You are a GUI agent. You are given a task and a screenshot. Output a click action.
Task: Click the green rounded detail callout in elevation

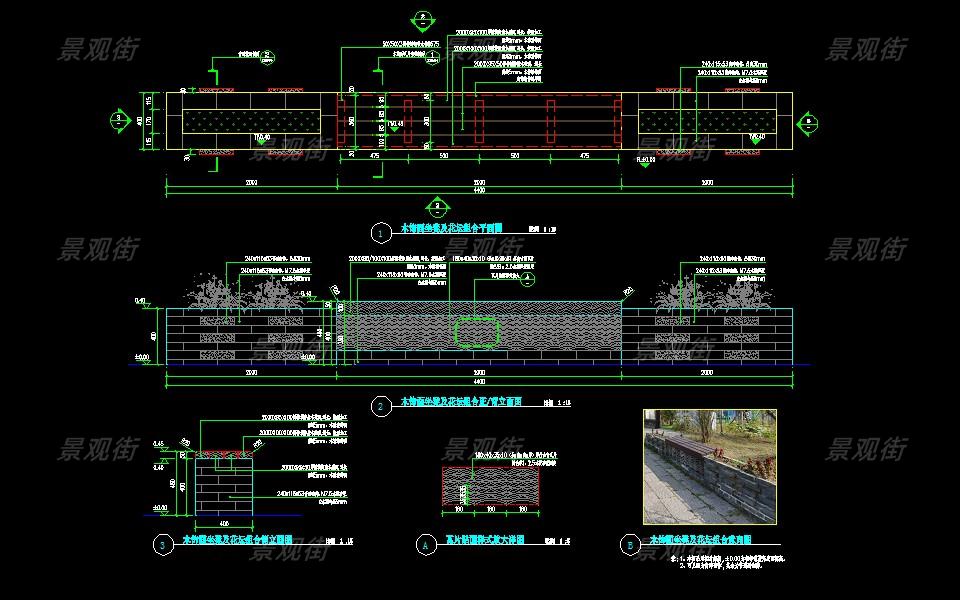point(477,332)
